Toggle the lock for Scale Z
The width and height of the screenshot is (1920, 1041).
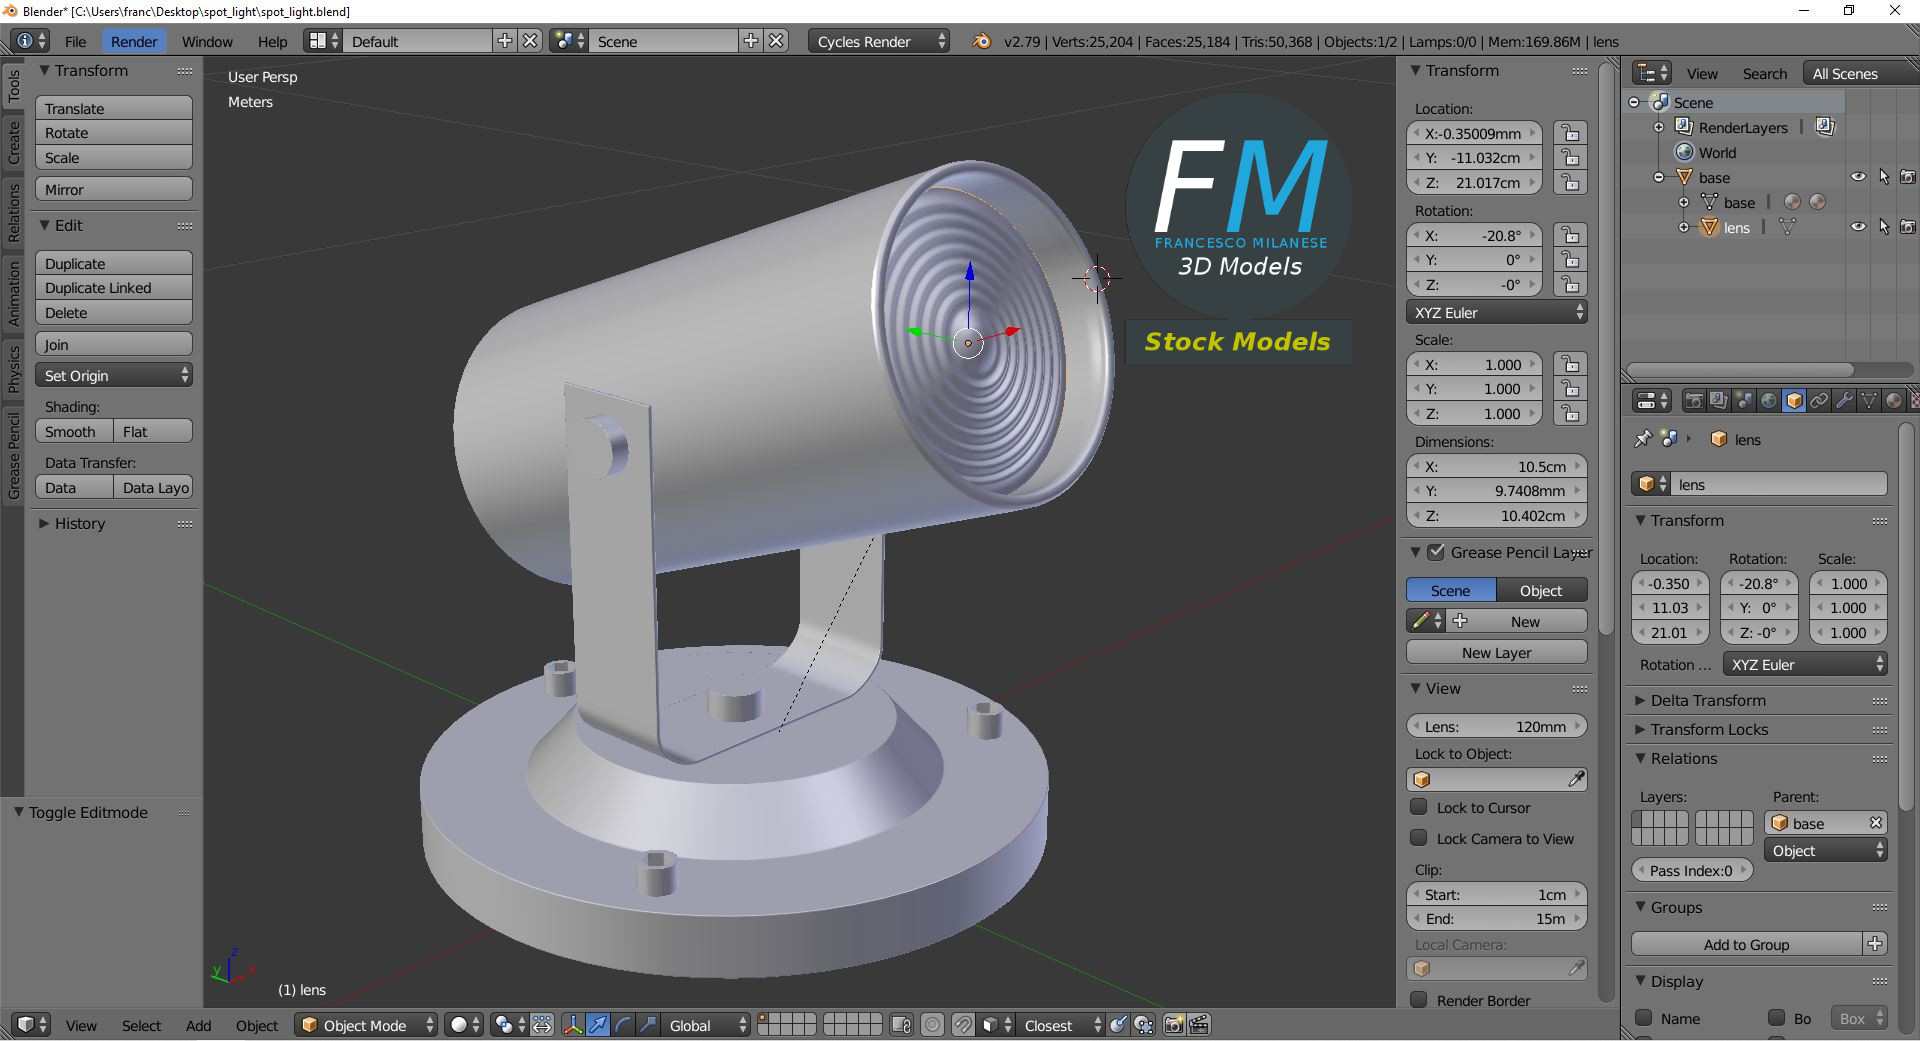point(1570,413)
